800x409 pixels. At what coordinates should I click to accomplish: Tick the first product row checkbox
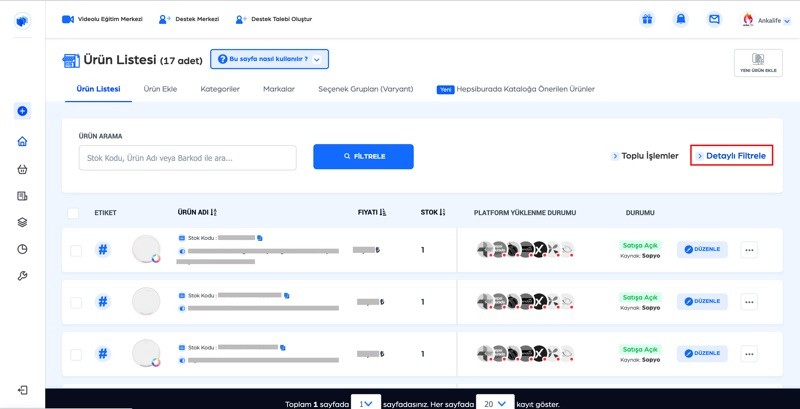76,250
